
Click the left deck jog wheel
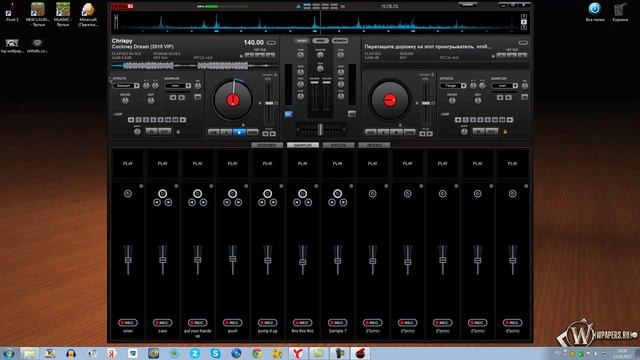(x=233, y=100)
